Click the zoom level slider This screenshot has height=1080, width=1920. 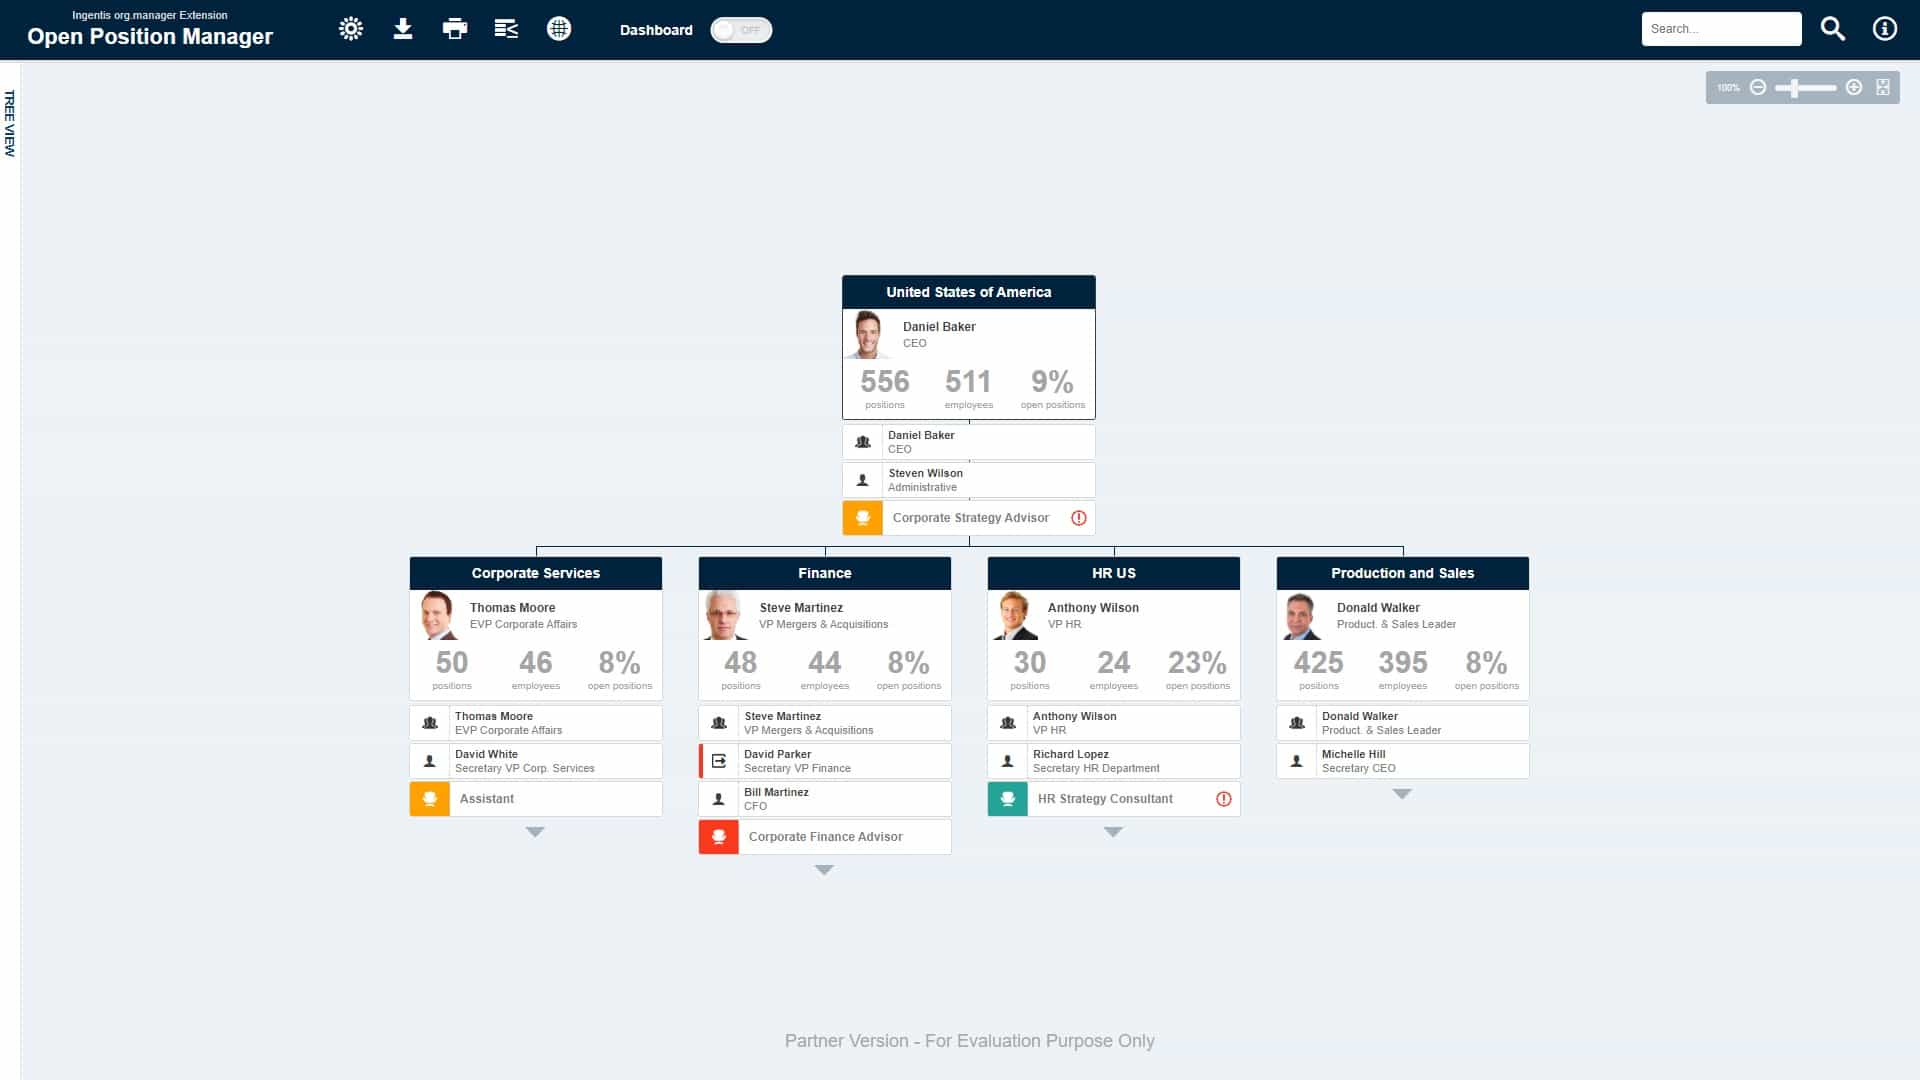point(1804,88)
